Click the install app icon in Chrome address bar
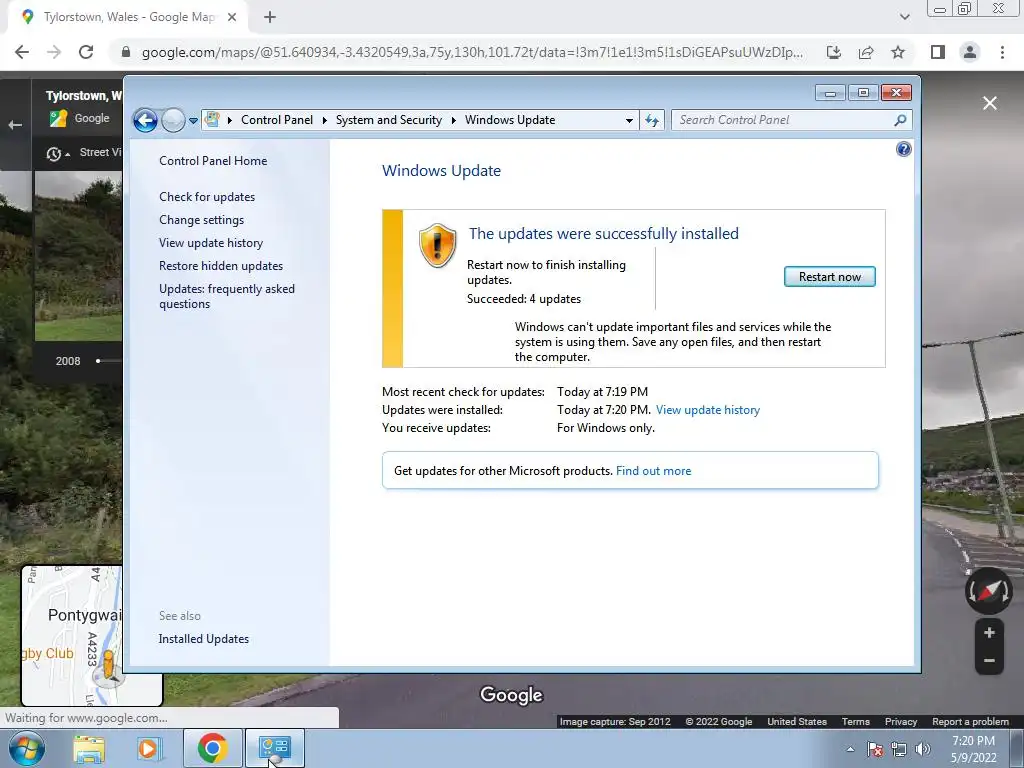This screenshot has height=768, width=1024. (834, 52)
